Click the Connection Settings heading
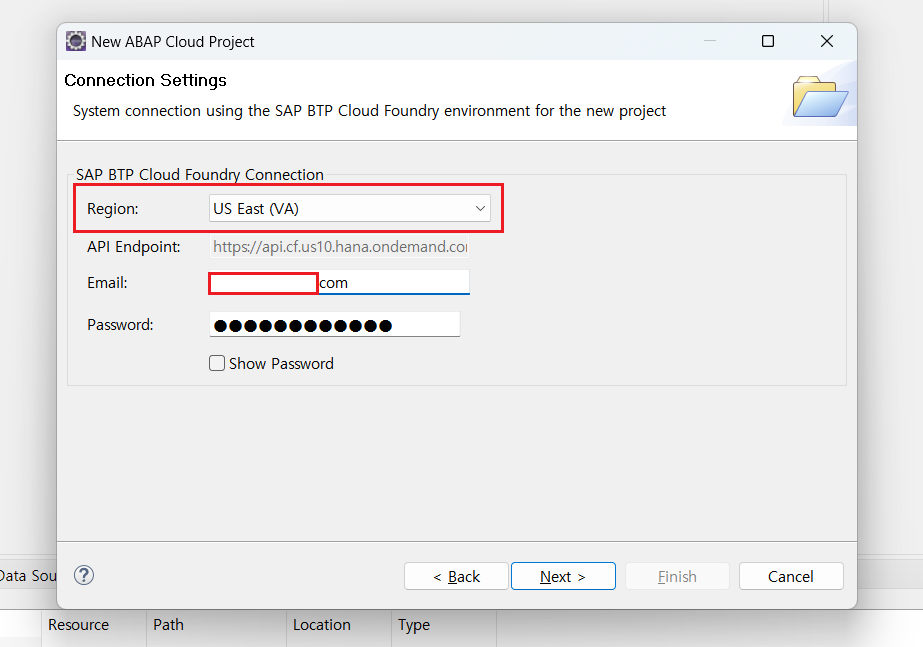Viewport: 923px width, 647px height. (x=145, y=80)
